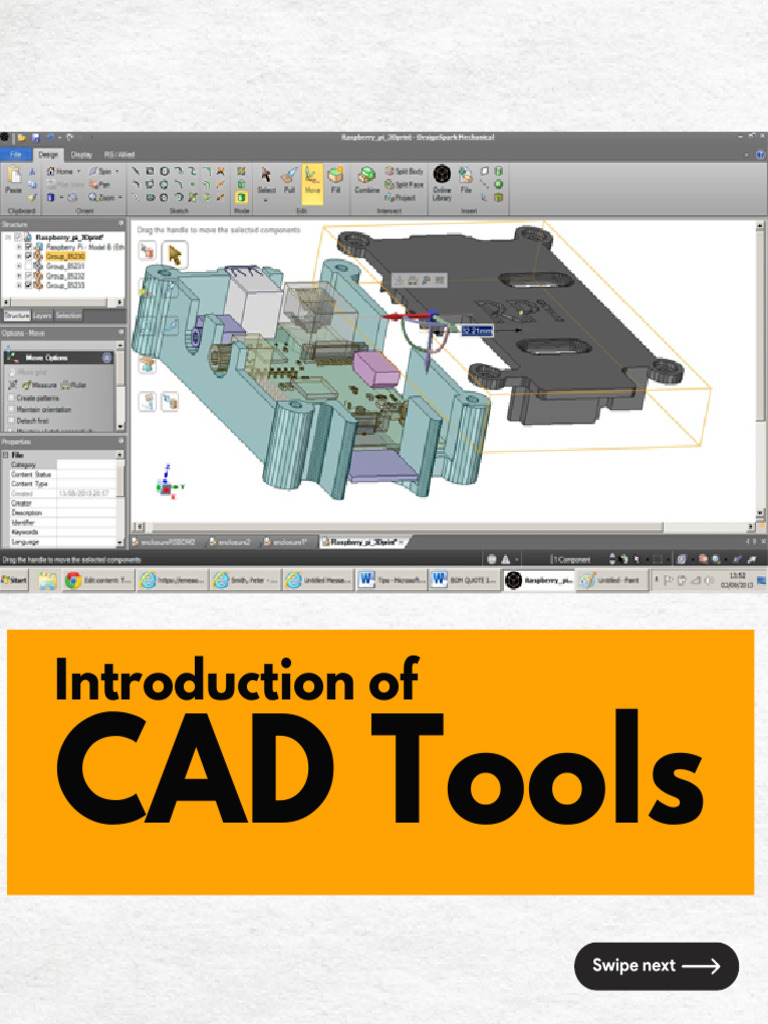Toggle visibility checkbox of Group_85230
The width and height of the screenshot is (768, 1024).
28,257
